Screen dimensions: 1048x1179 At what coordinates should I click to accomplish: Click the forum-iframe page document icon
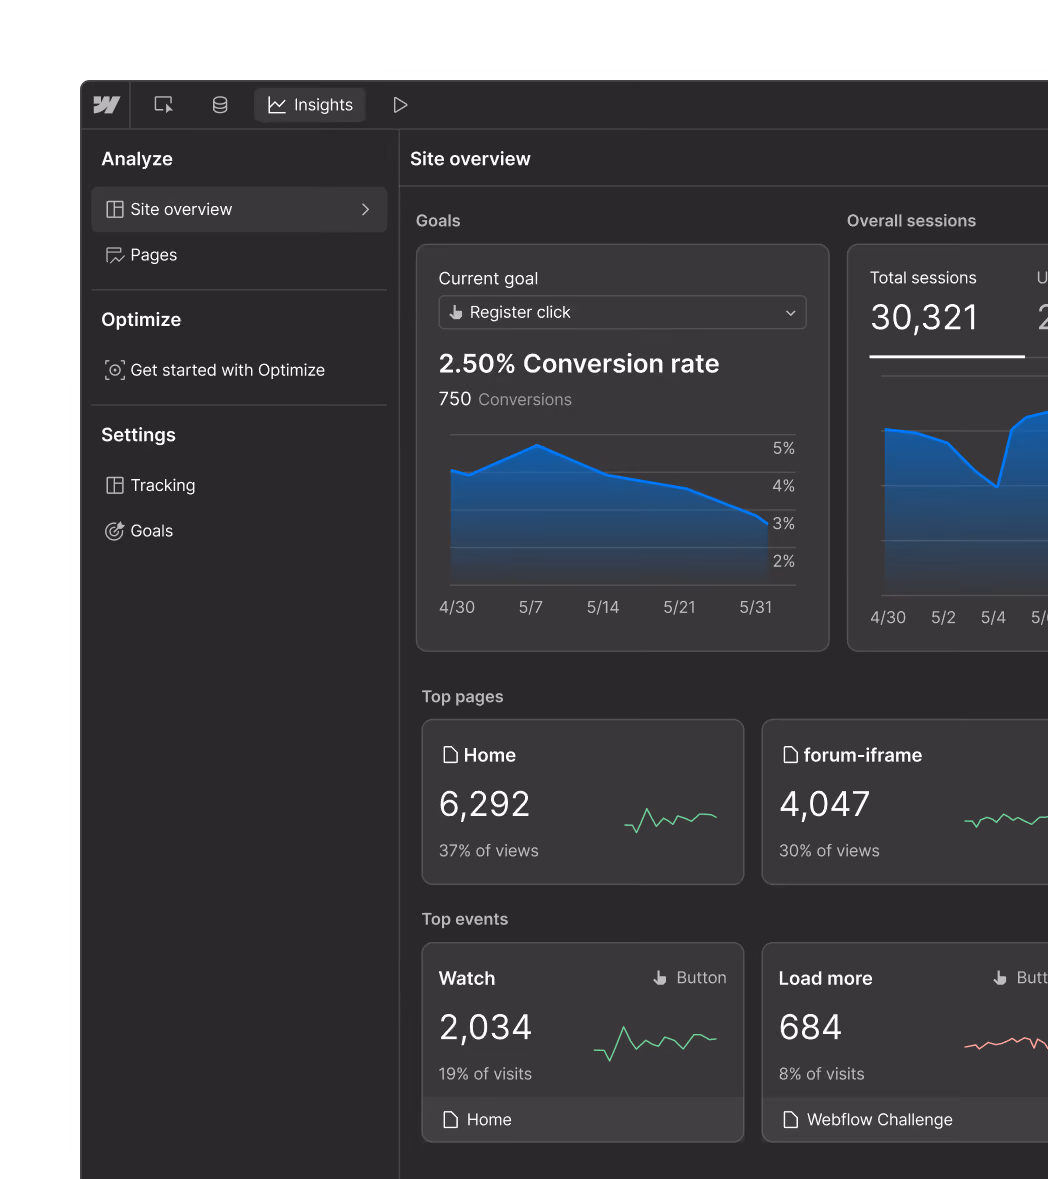click(790, 755)
